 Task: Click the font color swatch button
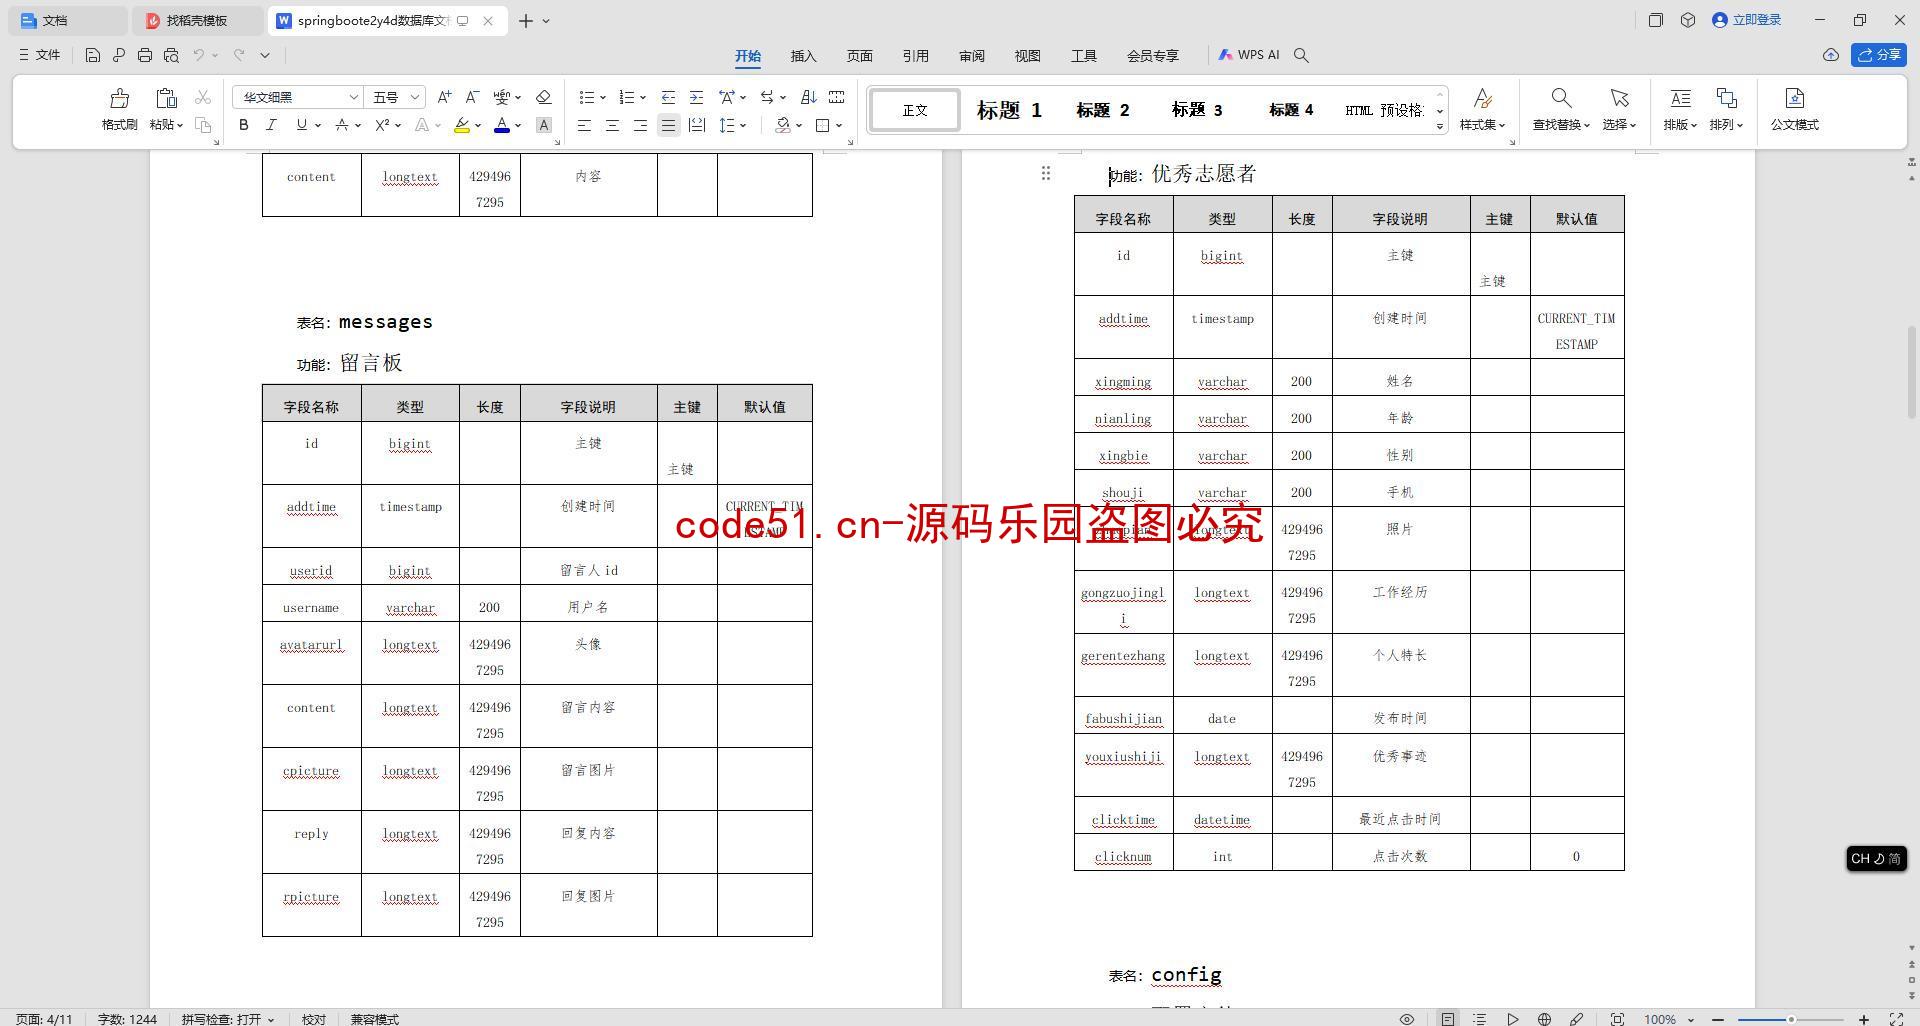point(502,125)
